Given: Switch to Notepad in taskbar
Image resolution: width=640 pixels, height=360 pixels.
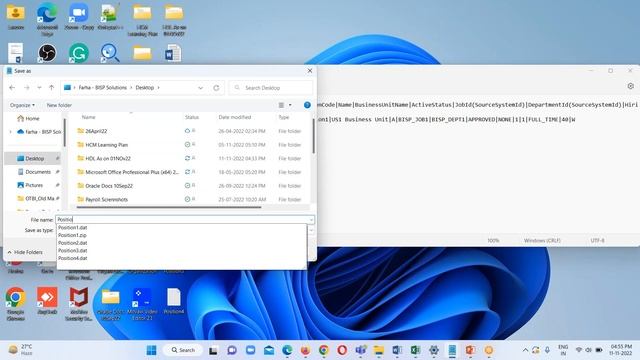Looking at the screenshot, I should pos(452,350).
